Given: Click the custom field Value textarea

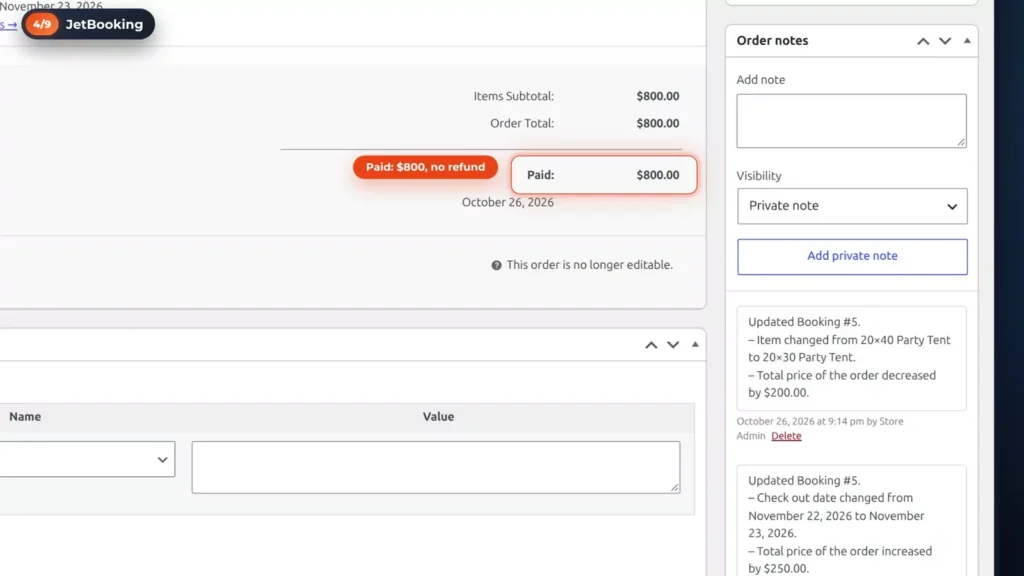Looking at the screenshot, I should [x=436, y=467].
